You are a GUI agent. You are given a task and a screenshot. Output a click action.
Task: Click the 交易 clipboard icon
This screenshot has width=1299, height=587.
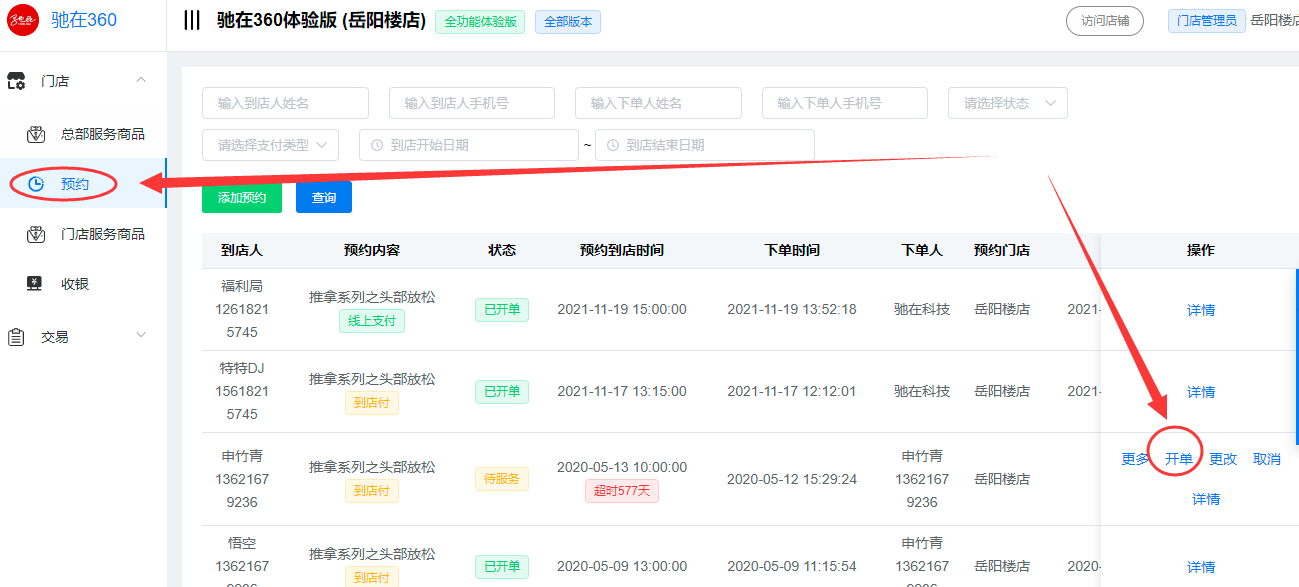tap(16, 337)
